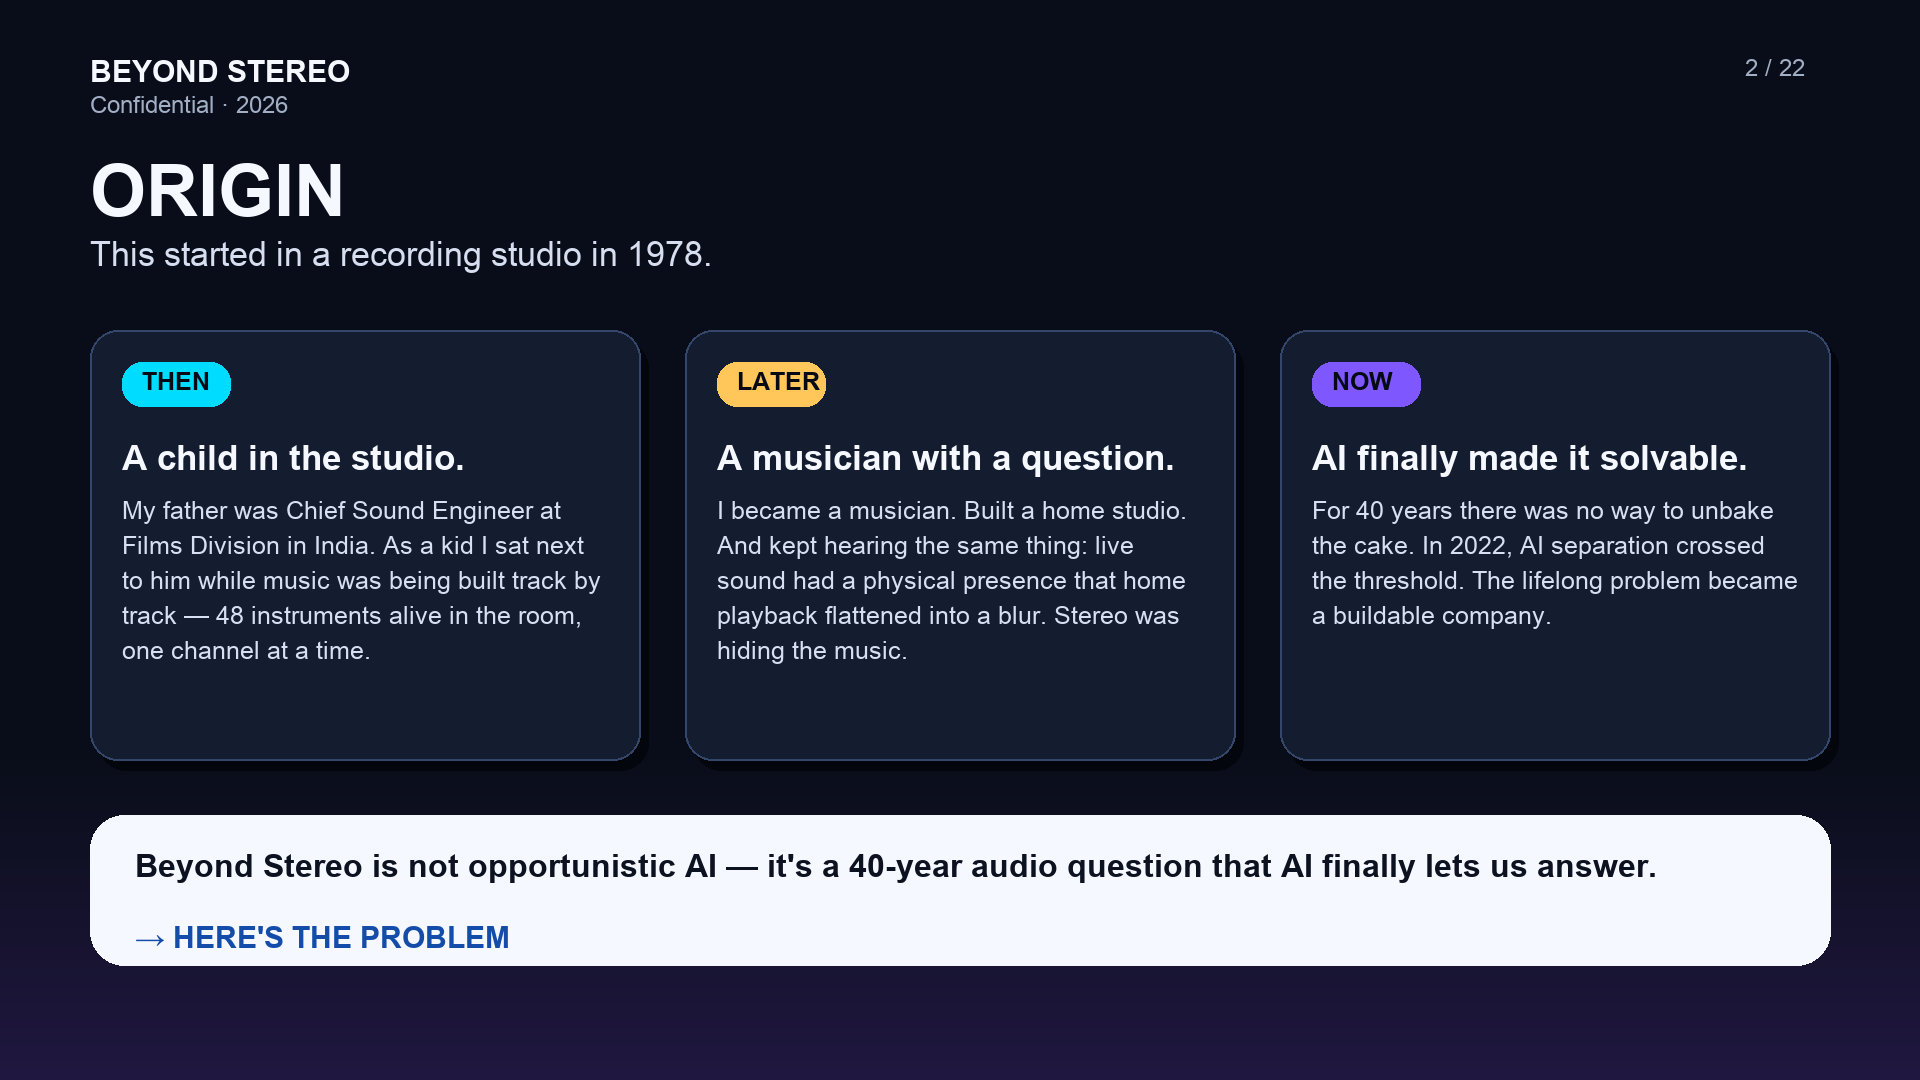Click the THEN badge
This screenshot has width=1920, height=1080.
tap(176, 384)
